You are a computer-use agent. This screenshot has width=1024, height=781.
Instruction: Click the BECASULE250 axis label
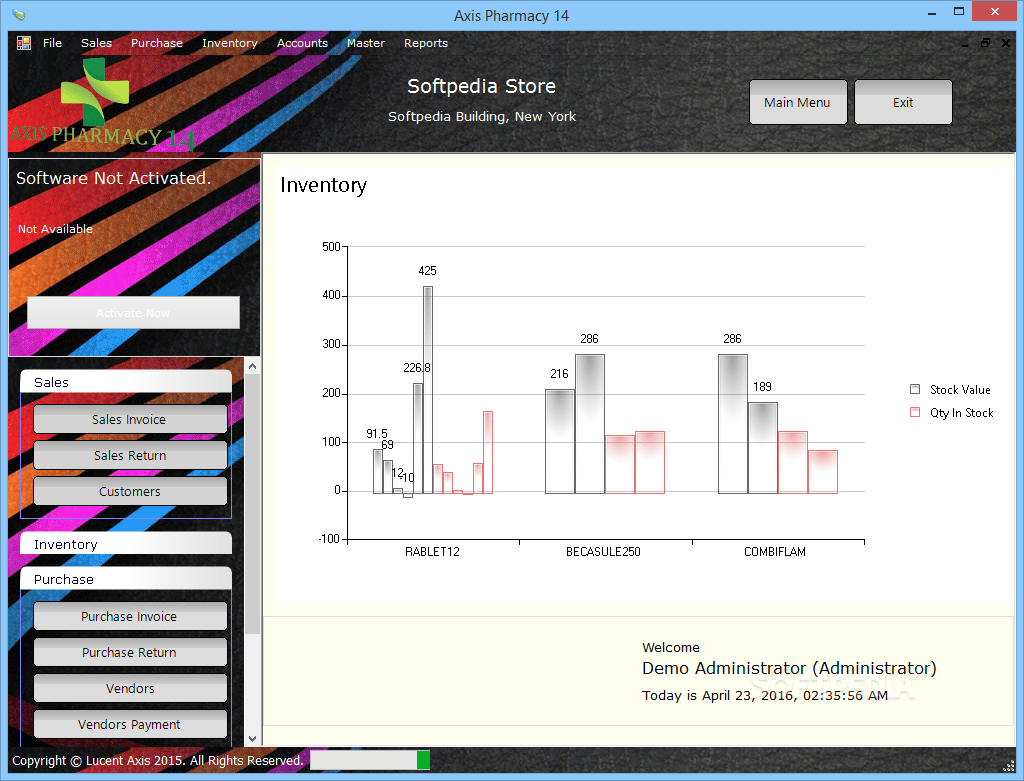(x=603, y=552)
